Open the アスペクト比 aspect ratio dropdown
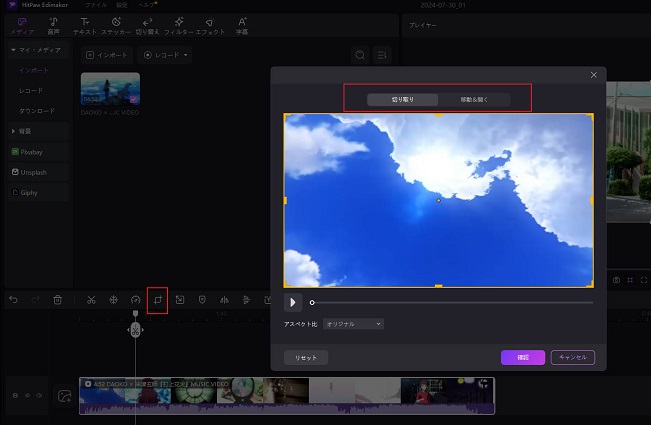This screenshot has height=425, width=651. [353, 324]
